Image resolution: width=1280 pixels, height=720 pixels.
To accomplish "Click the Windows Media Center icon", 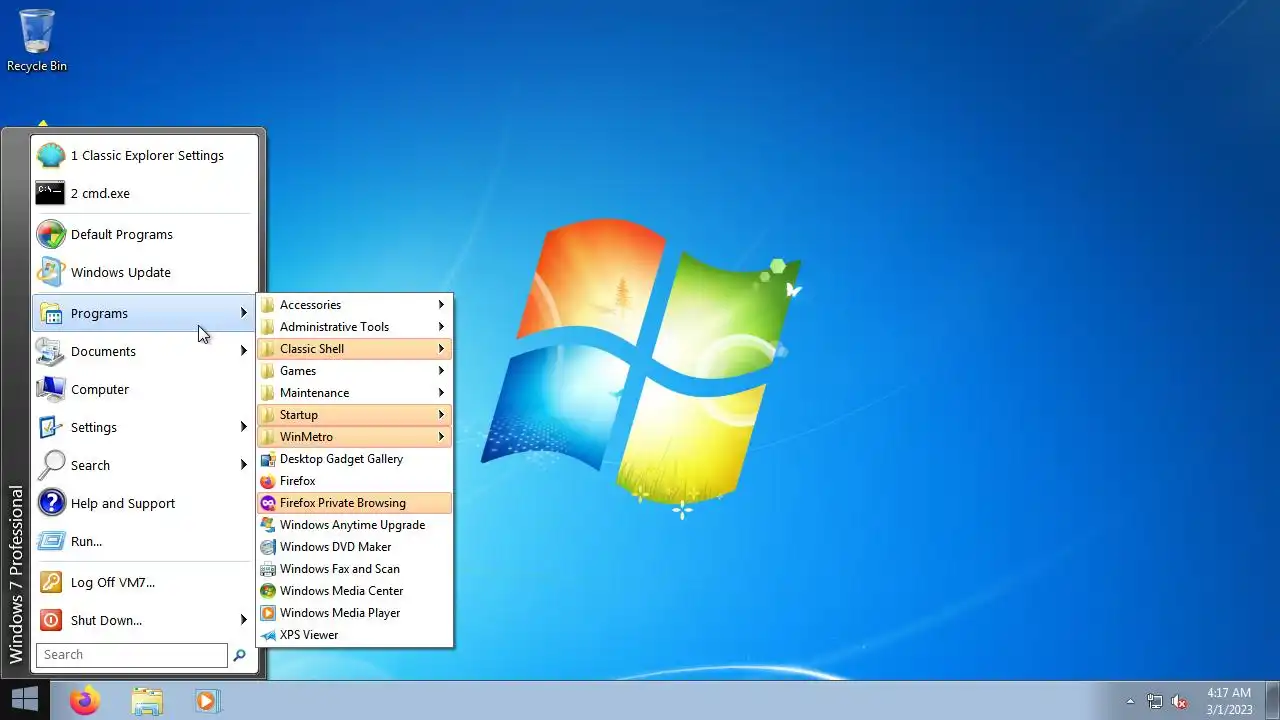I will pyautogui.click(x=267, y=591).
